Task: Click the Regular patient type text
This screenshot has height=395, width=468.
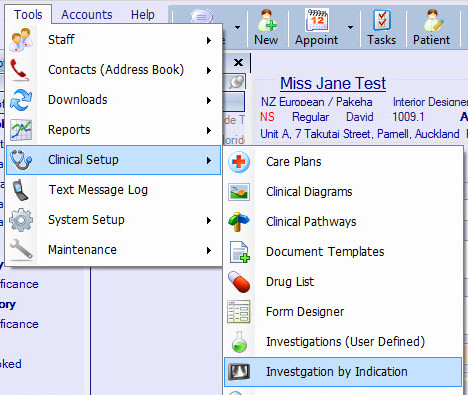Action: pos(310,117)
